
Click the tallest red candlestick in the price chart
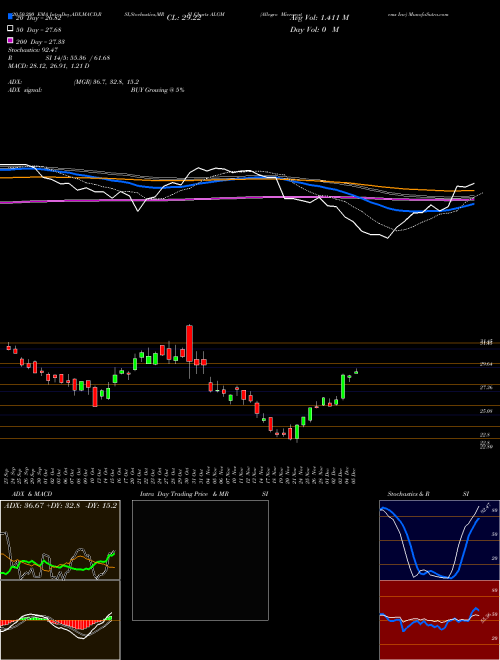189,343
